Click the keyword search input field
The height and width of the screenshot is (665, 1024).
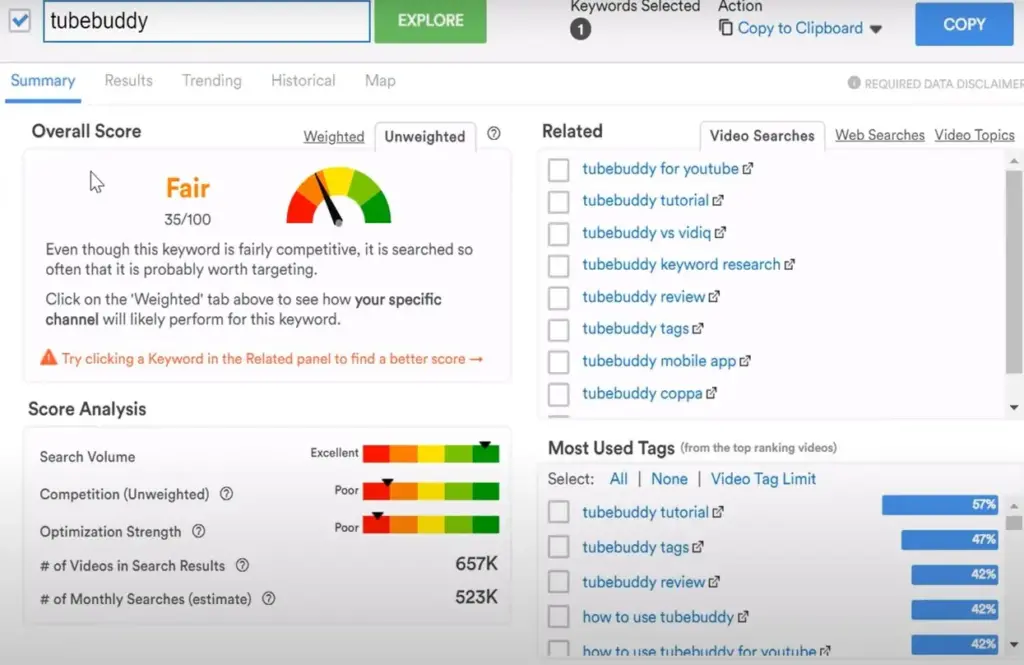pos(206,21)
